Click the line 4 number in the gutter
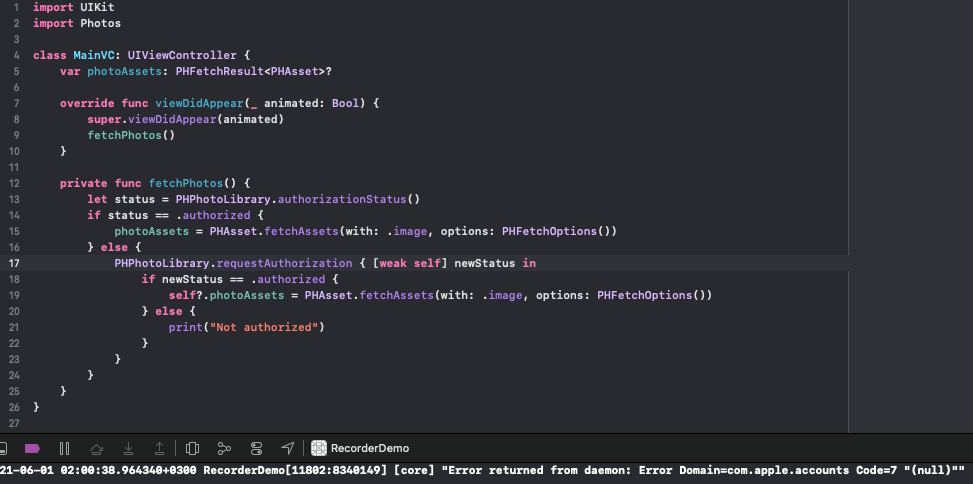This screenshot has height=484, width=973. coord(17,55)
